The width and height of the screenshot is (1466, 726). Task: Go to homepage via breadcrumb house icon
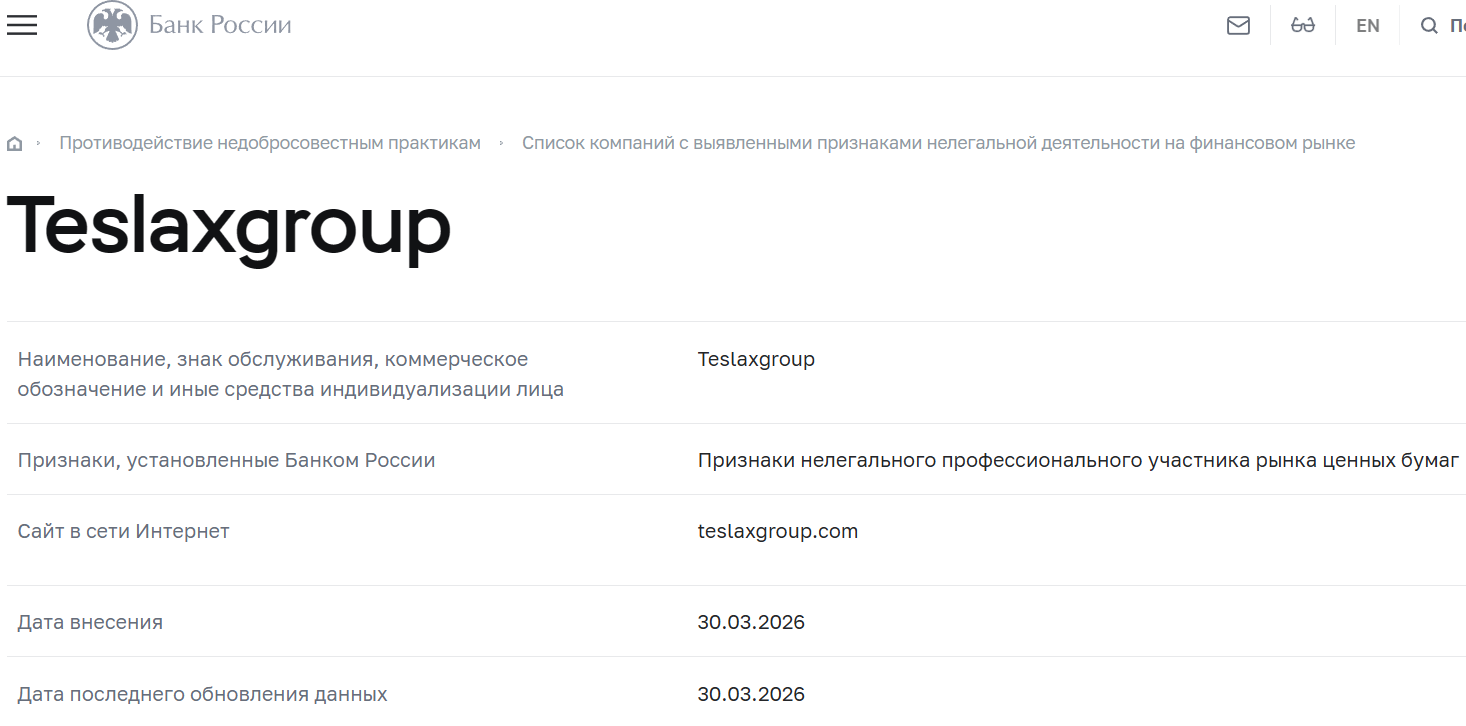point(14,142)
